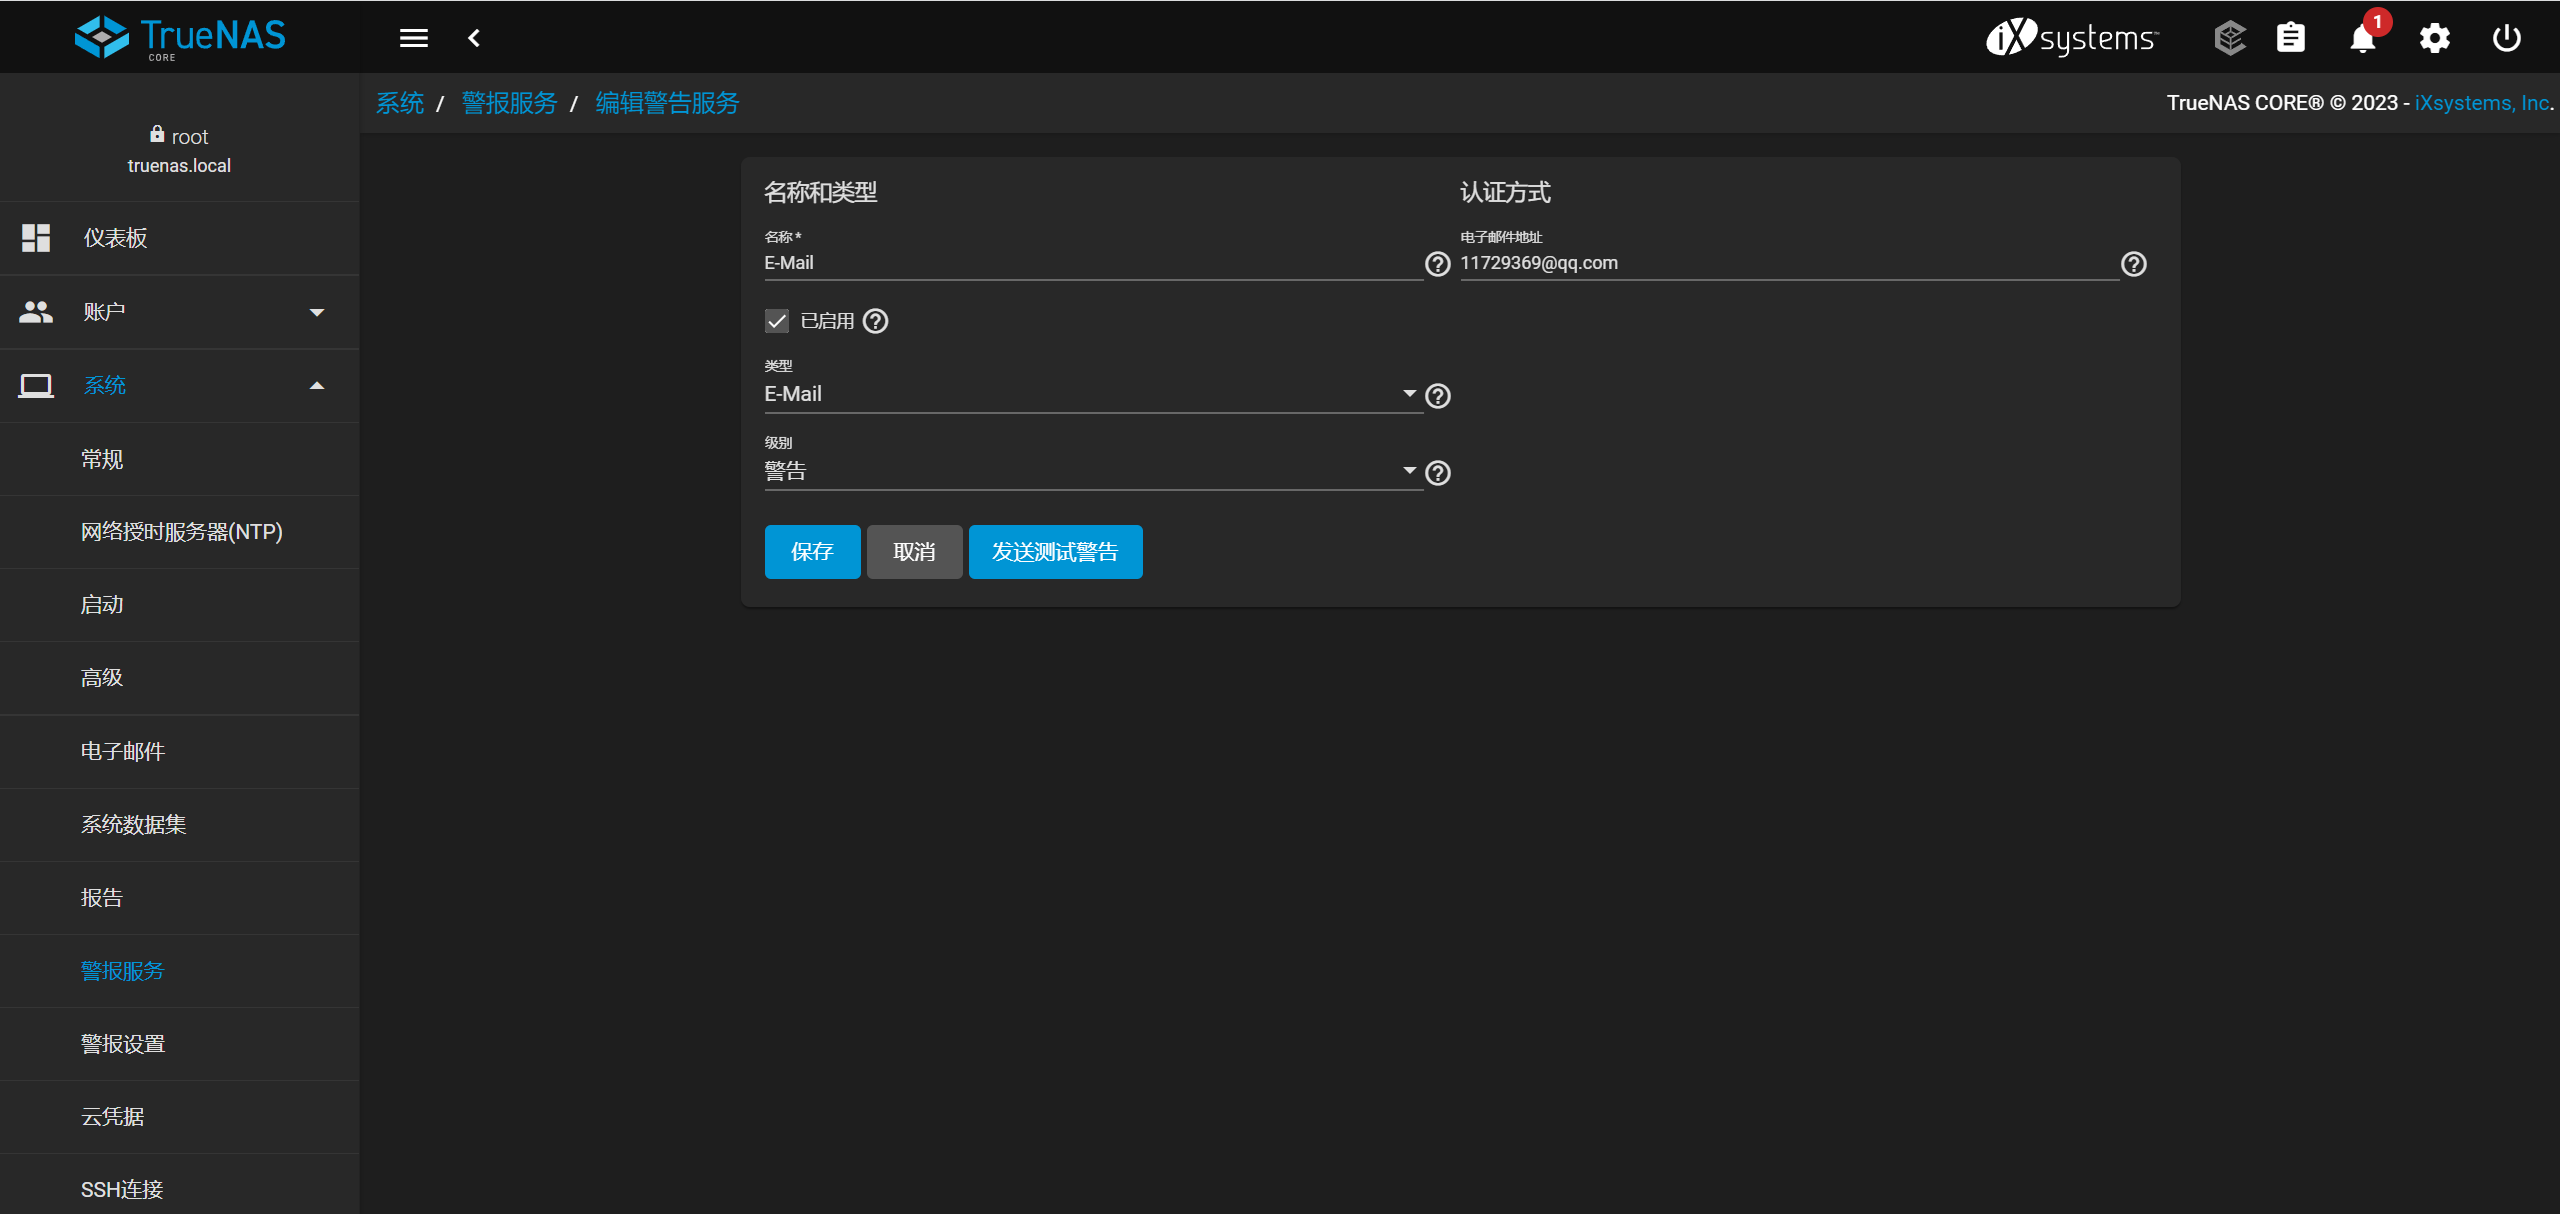Open alerts bell notification icon
The image size is (2560, 1214).
click(2362, 38)
